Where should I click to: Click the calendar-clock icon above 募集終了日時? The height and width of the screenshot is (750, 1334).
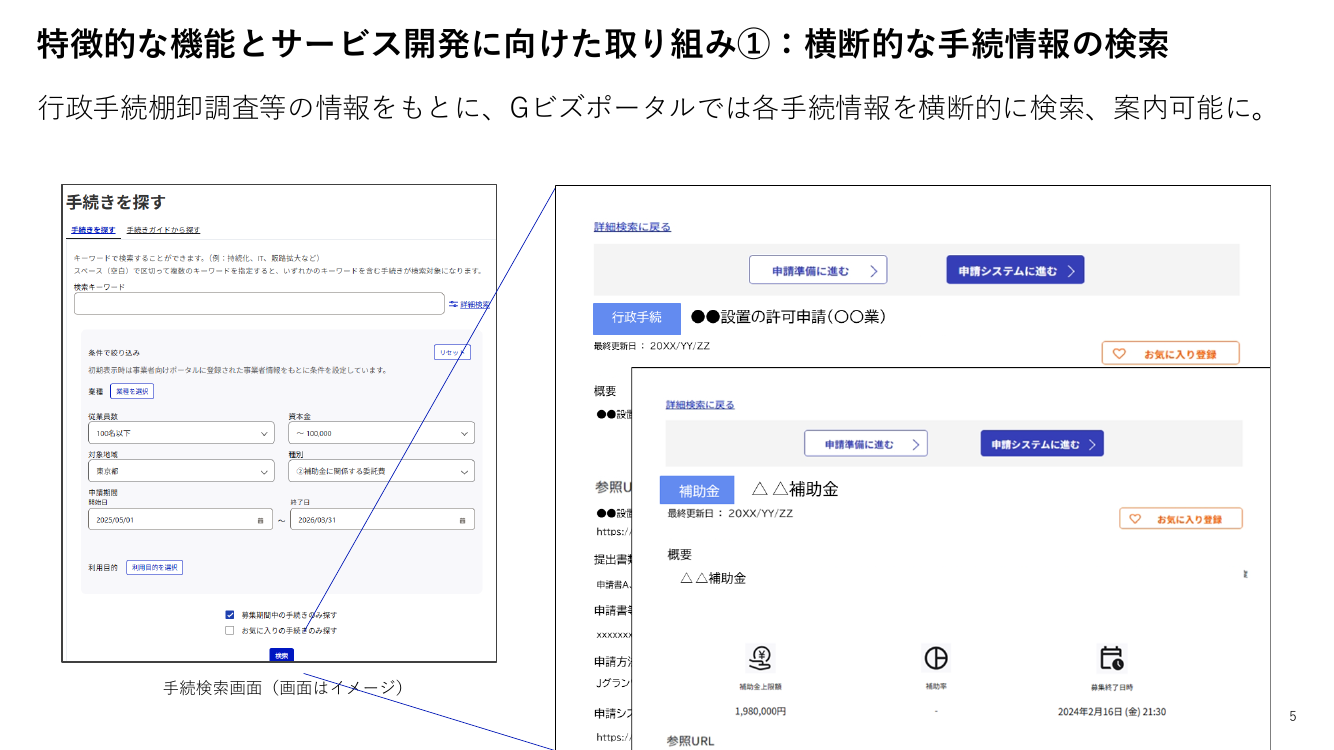point(1111,658)
